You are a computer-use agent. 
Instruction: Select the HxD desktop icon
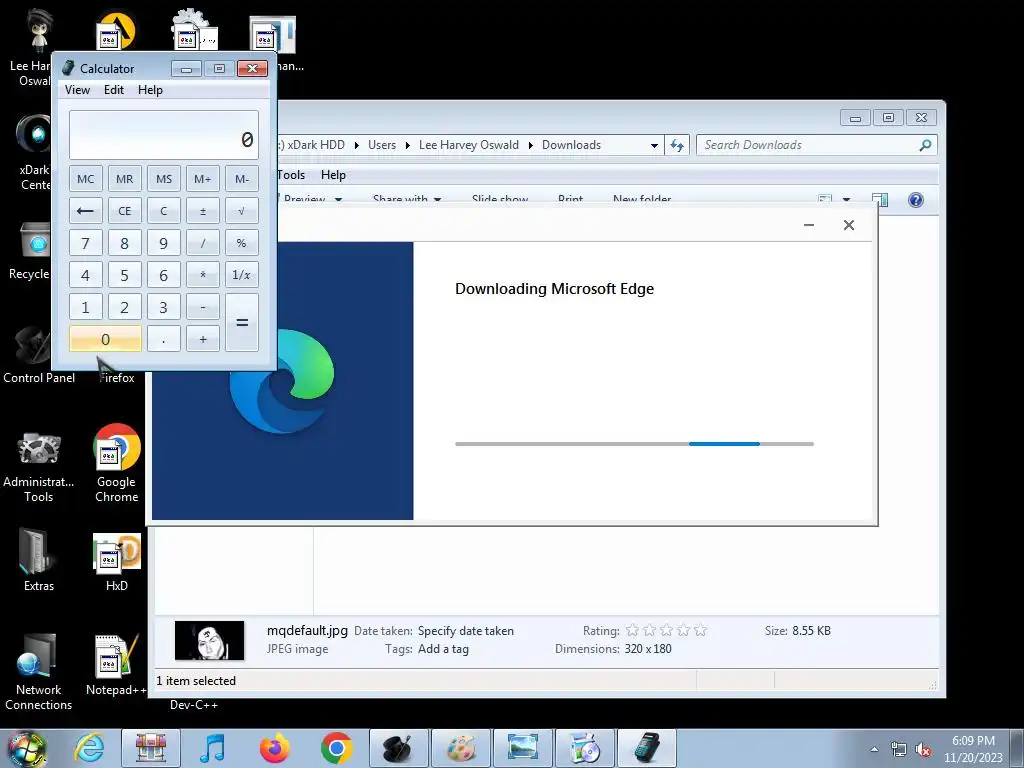coord(116,562)
